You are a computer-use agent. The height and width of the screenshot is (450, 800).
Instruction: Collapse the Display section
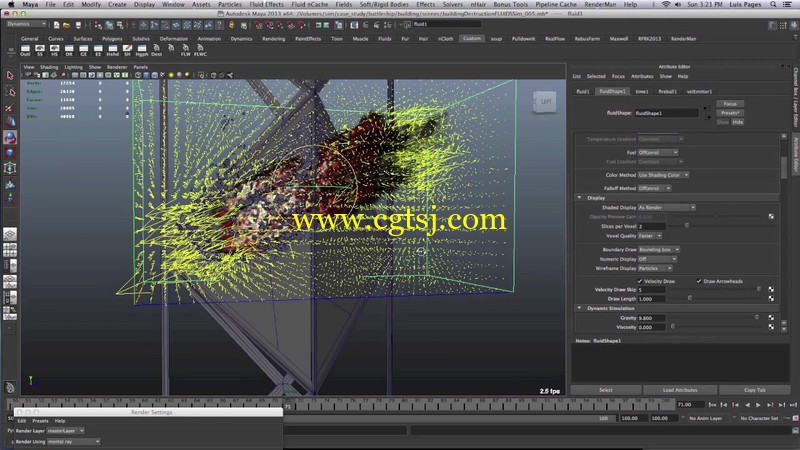click(x=580, y=197)
